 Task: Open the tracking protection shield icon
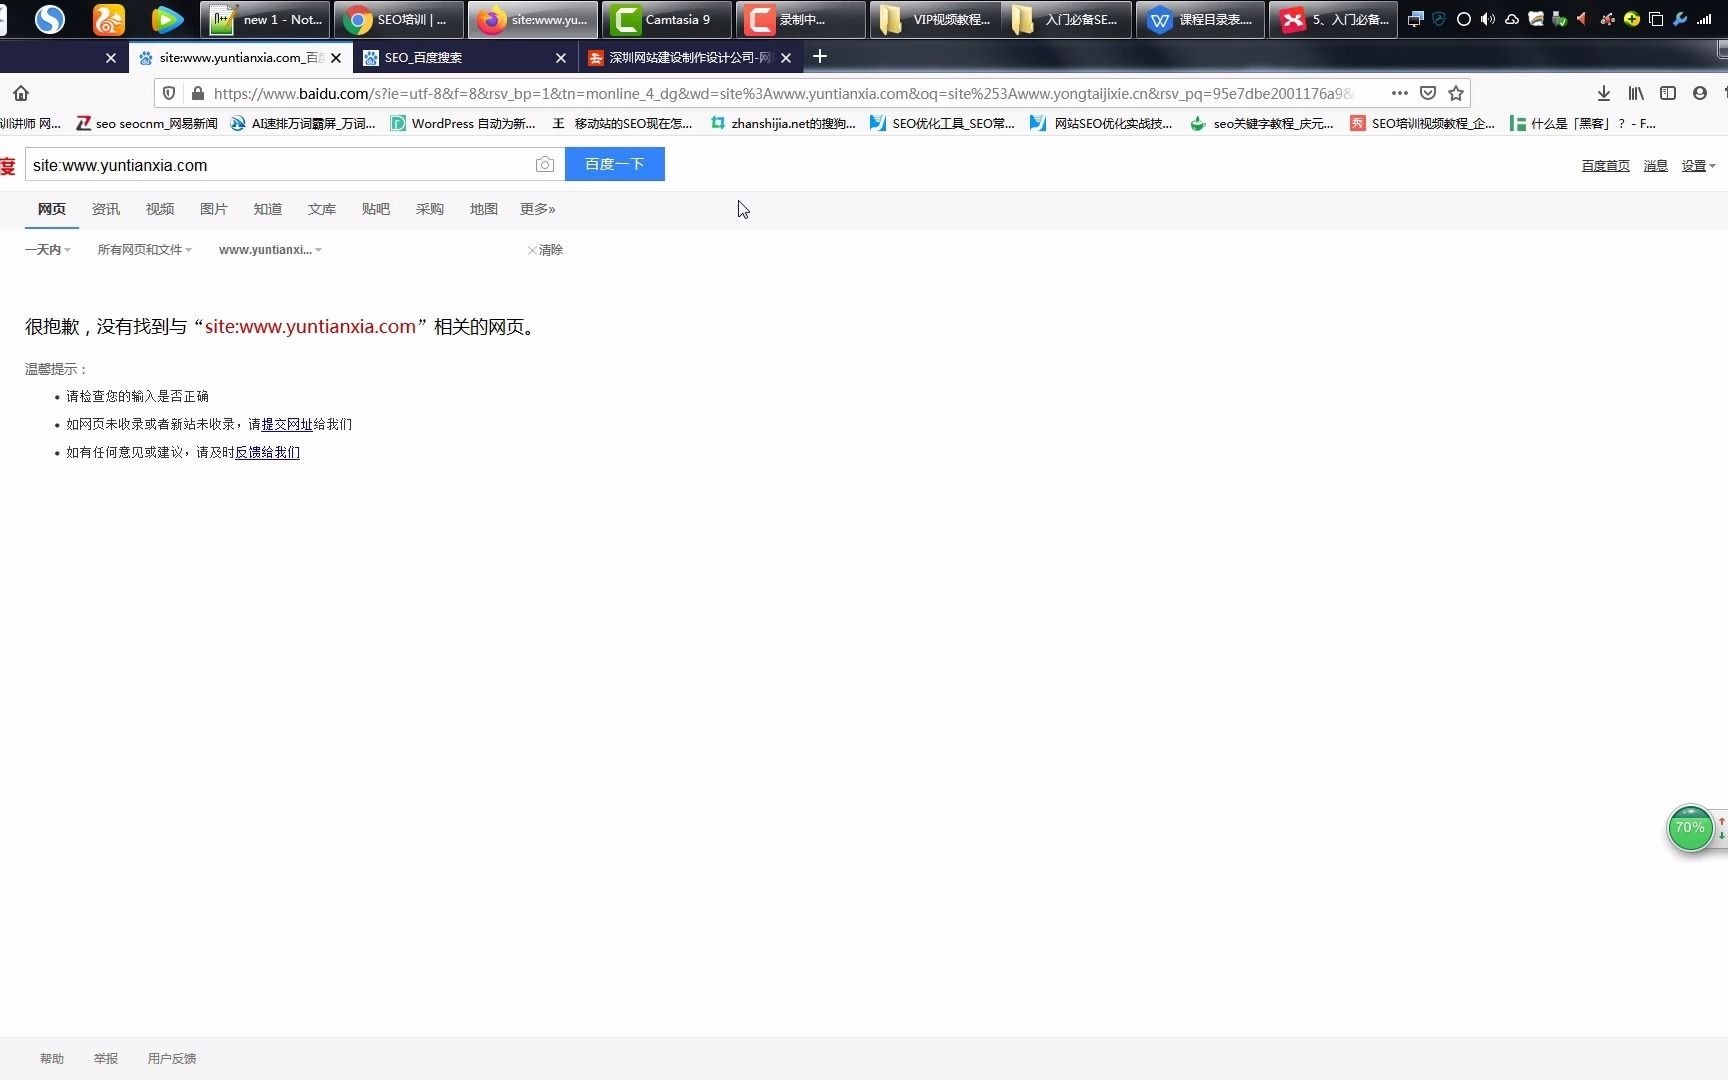click(x=169, y=93)
